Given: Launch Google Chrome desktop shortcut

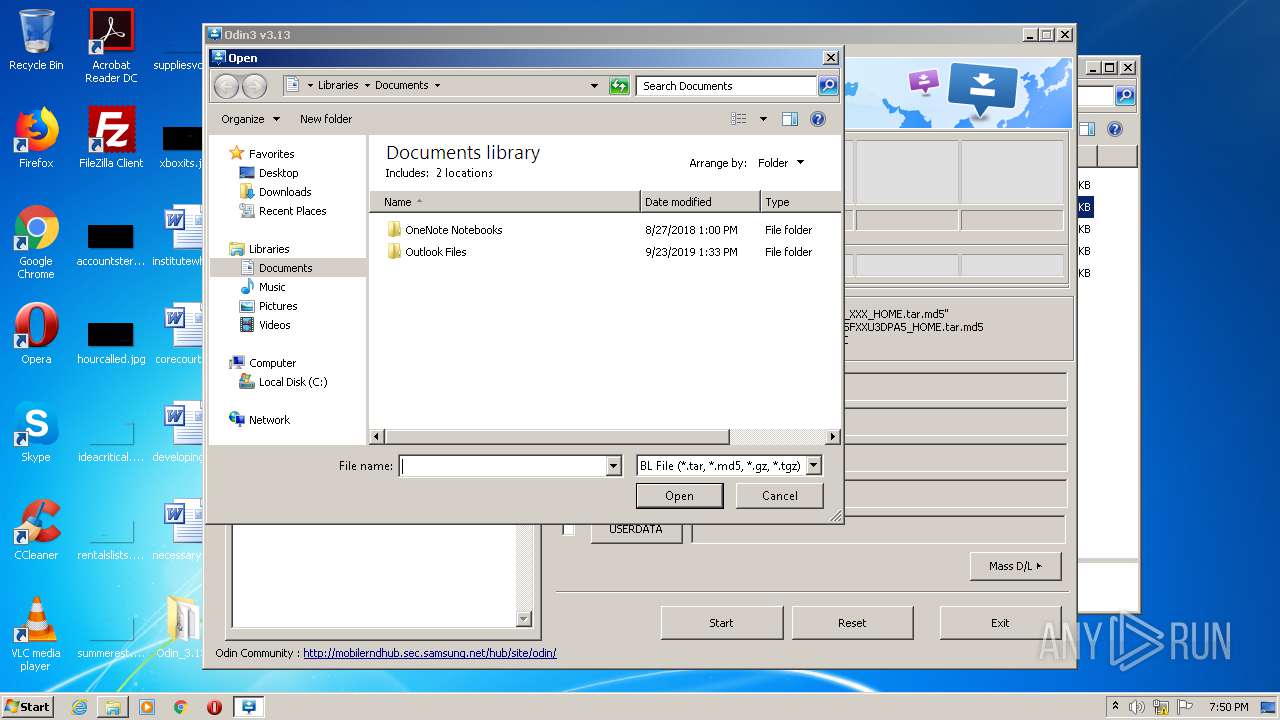Looking at the screenshot, I should pos(36,242).
